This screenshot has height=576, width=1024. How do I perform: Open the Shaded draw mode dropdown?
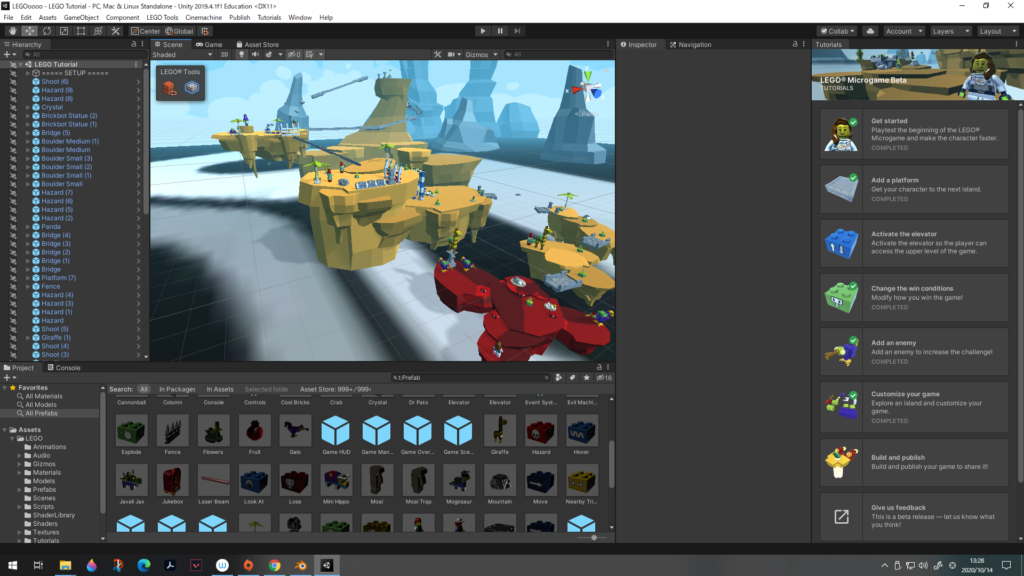pyautogui.click(x=182, y=54)
